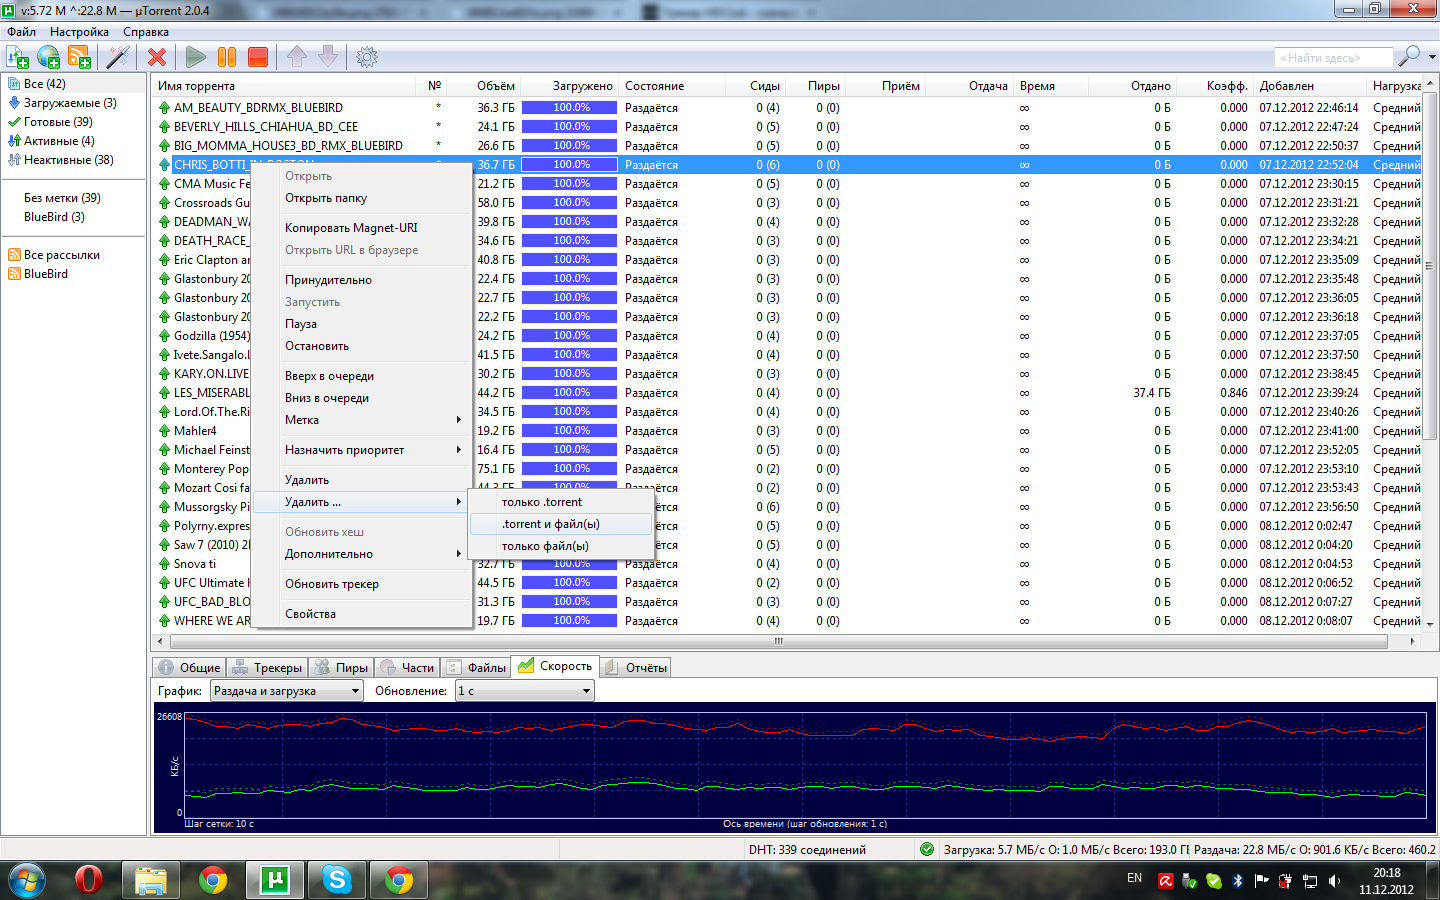This screenshot has width=1440, height=900.
Task: Select '.torrent и файл(ы)' delete option
Action: 561,524
